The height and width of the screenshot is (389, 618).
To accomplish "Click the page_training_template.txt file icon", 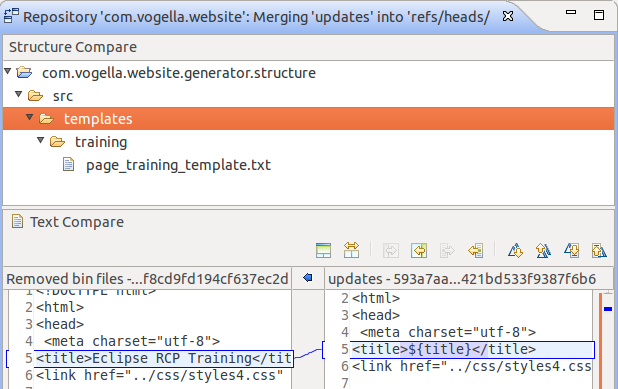I will click(68, 164).
